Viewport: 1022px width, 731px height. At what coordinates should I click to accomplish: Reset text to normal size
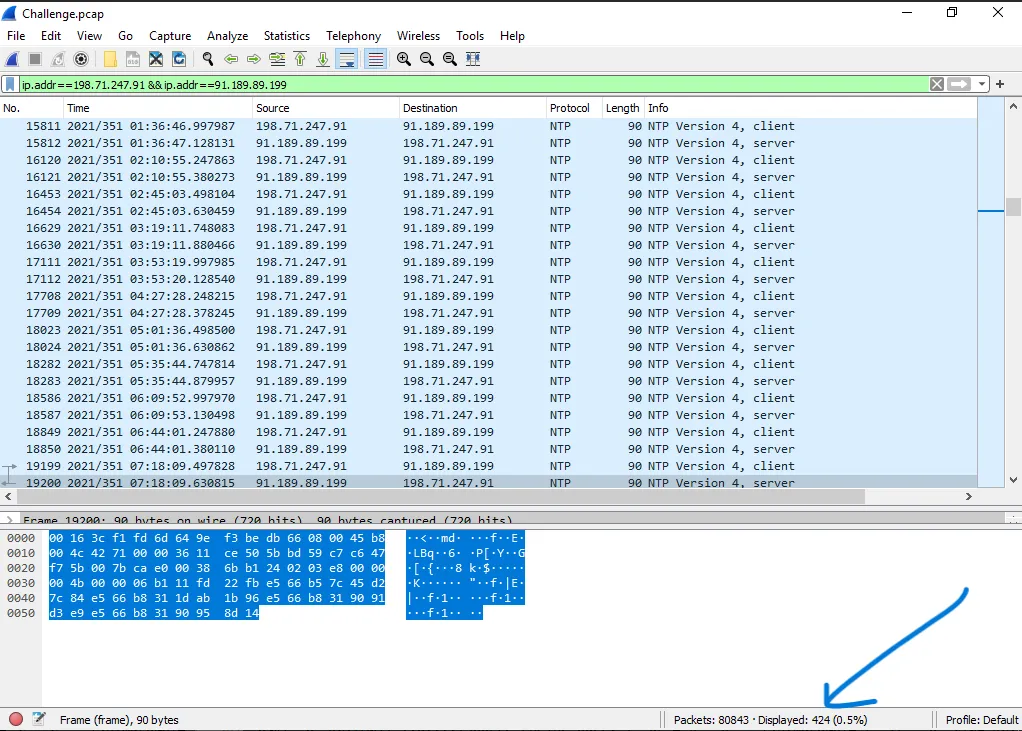click(x=450, y=59)
